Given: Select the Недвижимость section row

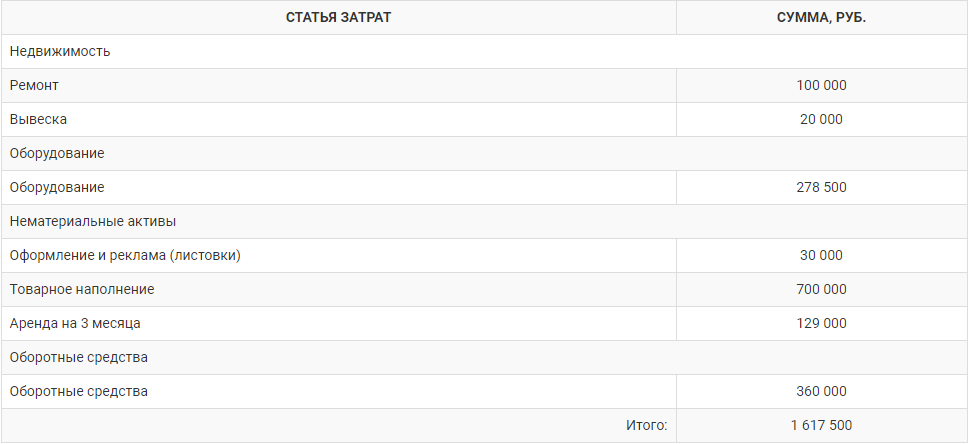Looking at the screenshot, I should coord(484,51).
